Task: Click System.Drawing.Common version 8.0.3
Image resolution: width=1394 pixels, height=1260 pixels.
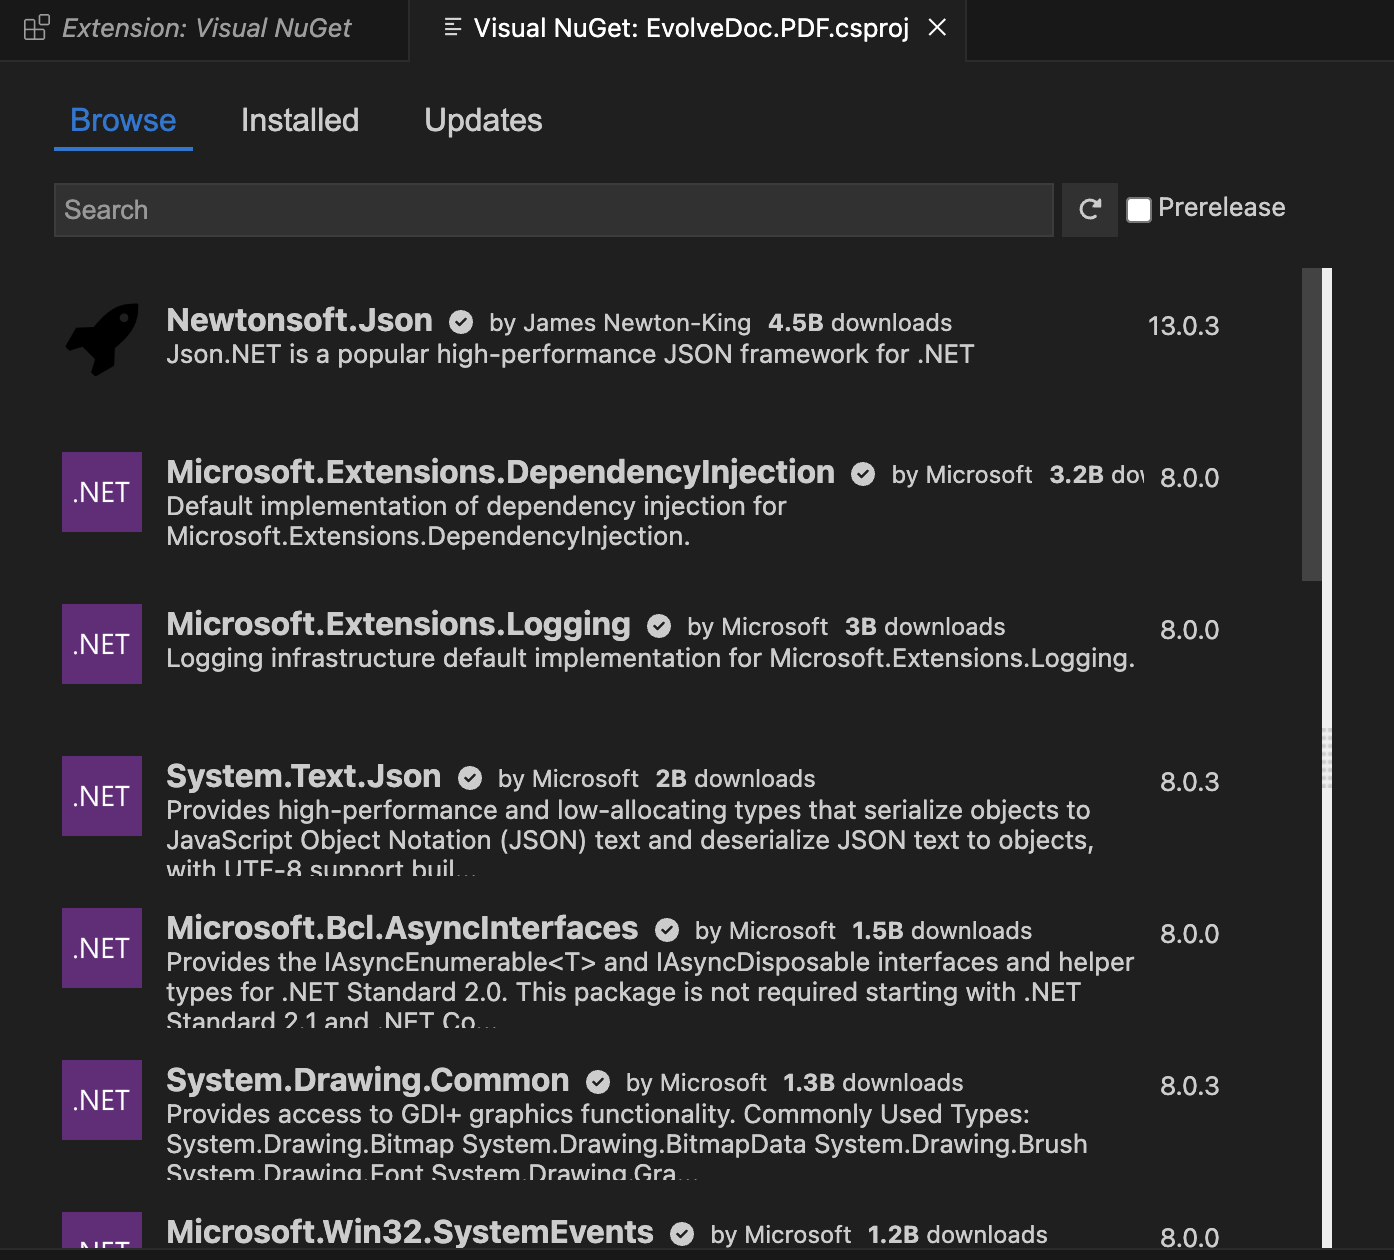Action: pos(1189,1086)
